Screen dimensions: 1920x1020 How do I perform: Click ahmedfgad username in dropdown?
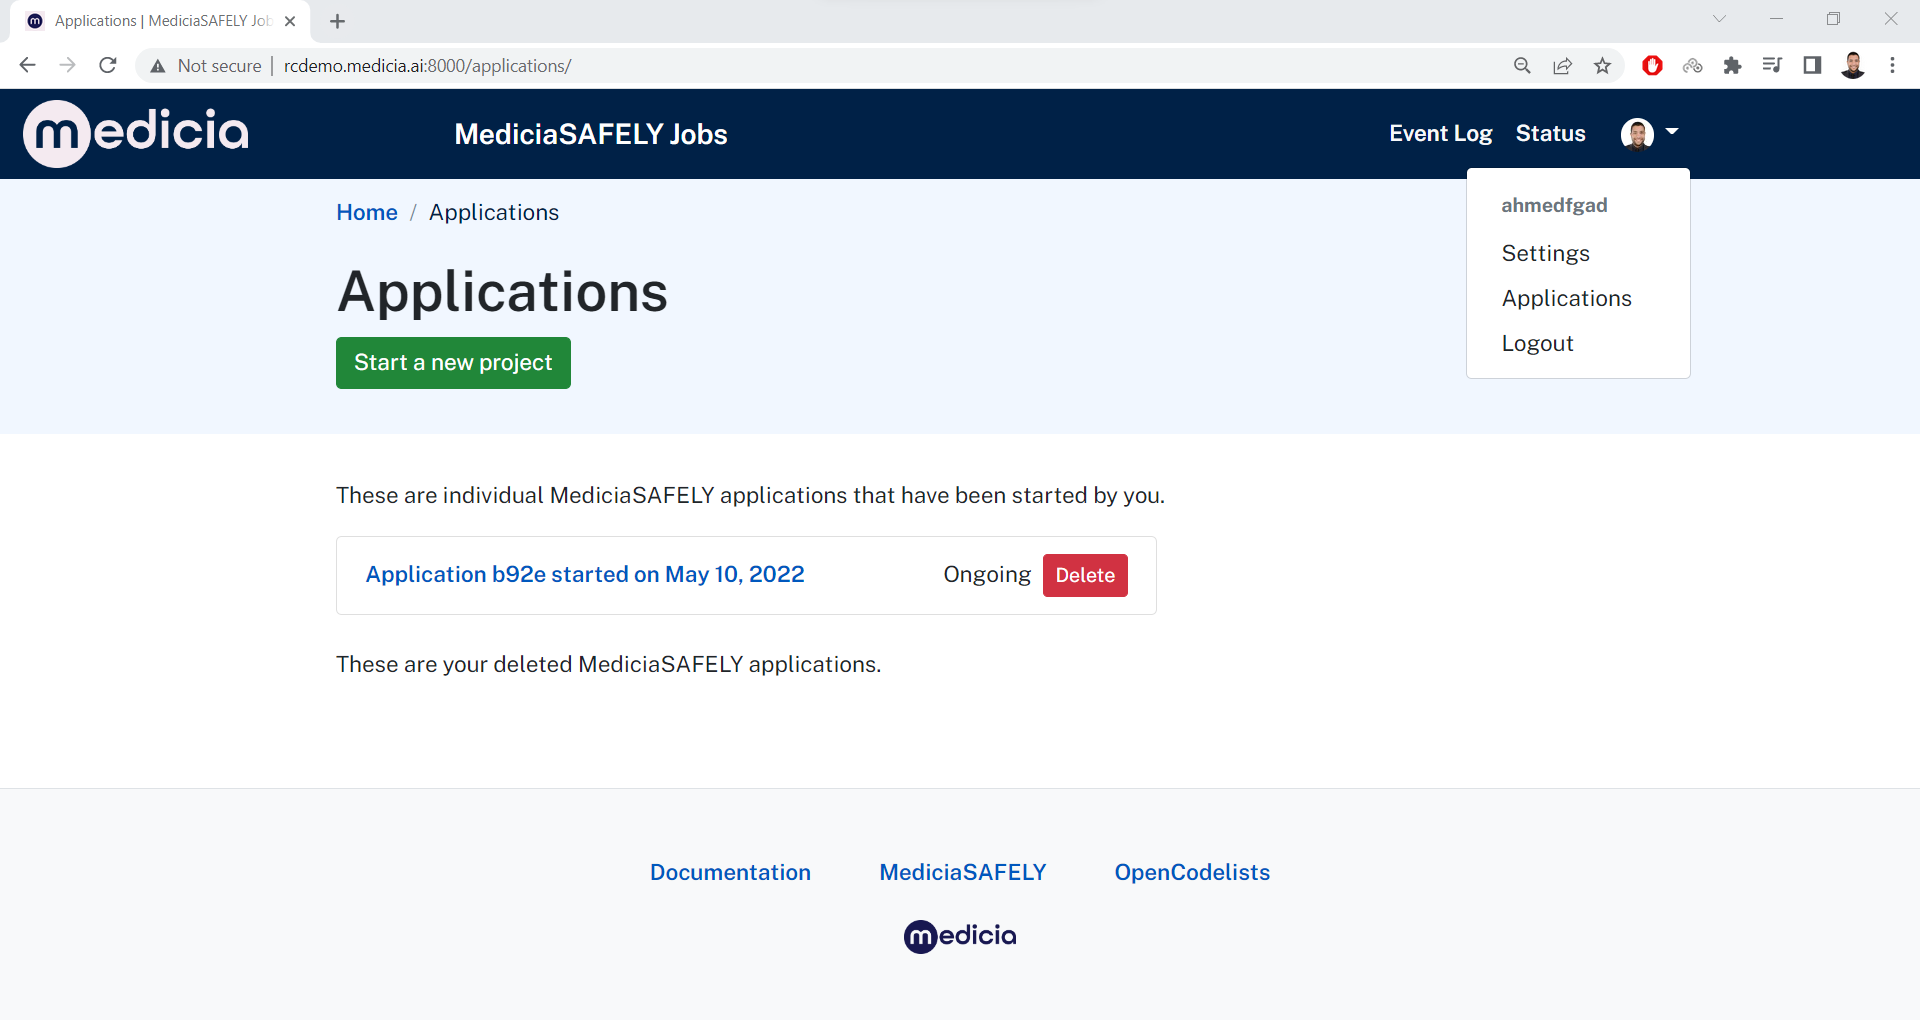(x=1554, y=205)
